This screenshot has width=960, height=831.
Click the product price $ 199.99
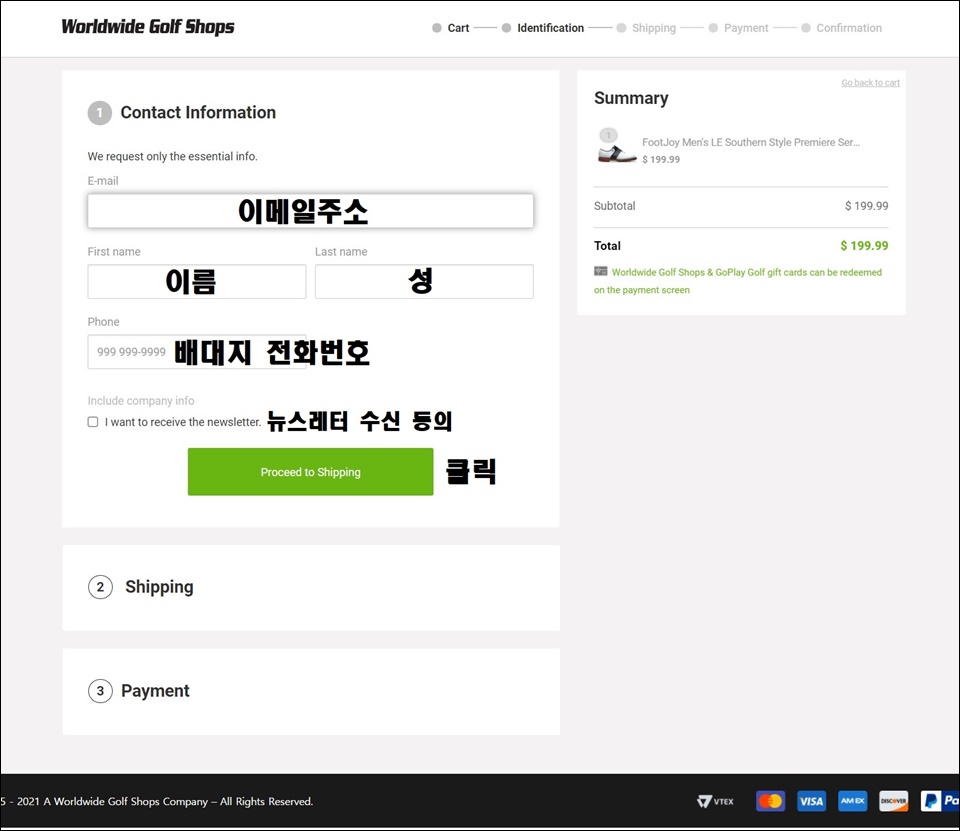coord(661,159)
